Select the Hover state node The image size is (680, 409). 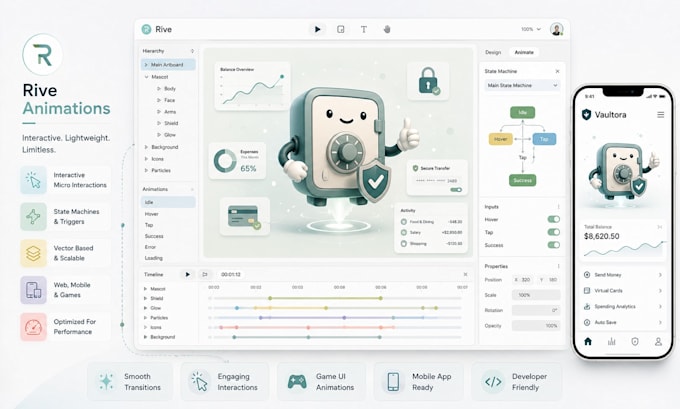500,139
